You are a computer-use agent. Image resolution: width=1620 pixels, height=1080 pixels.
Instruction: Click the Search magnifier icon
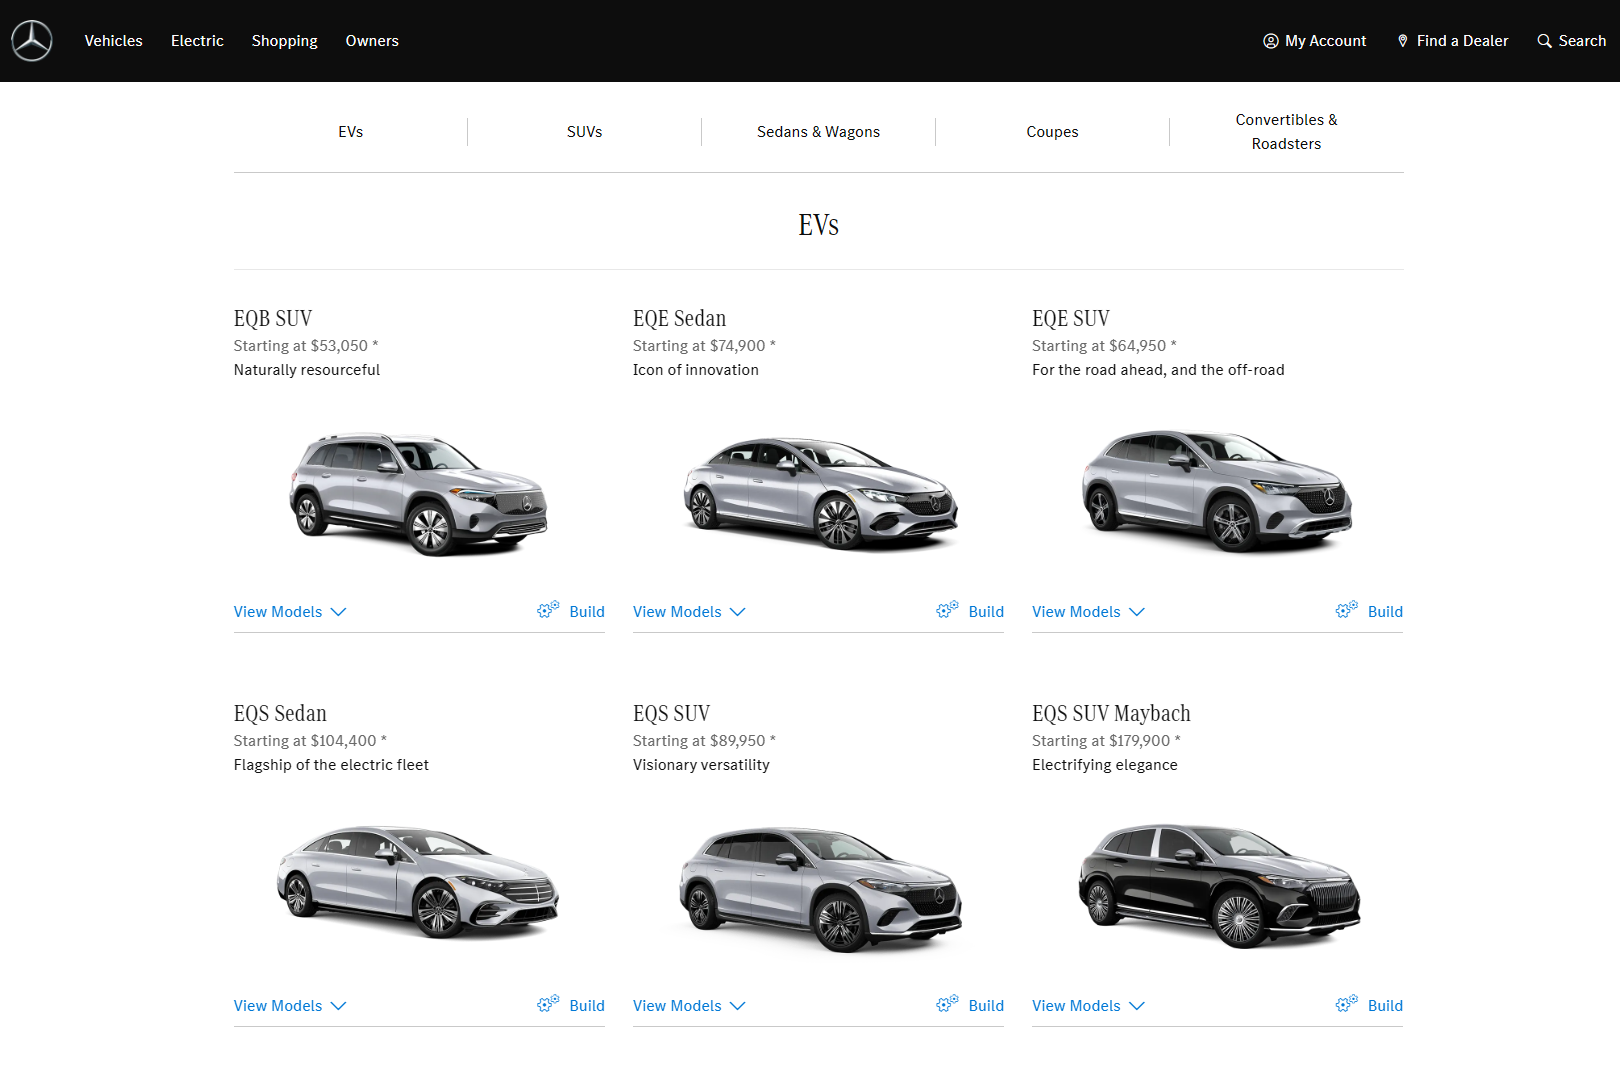pos(1545,41)
